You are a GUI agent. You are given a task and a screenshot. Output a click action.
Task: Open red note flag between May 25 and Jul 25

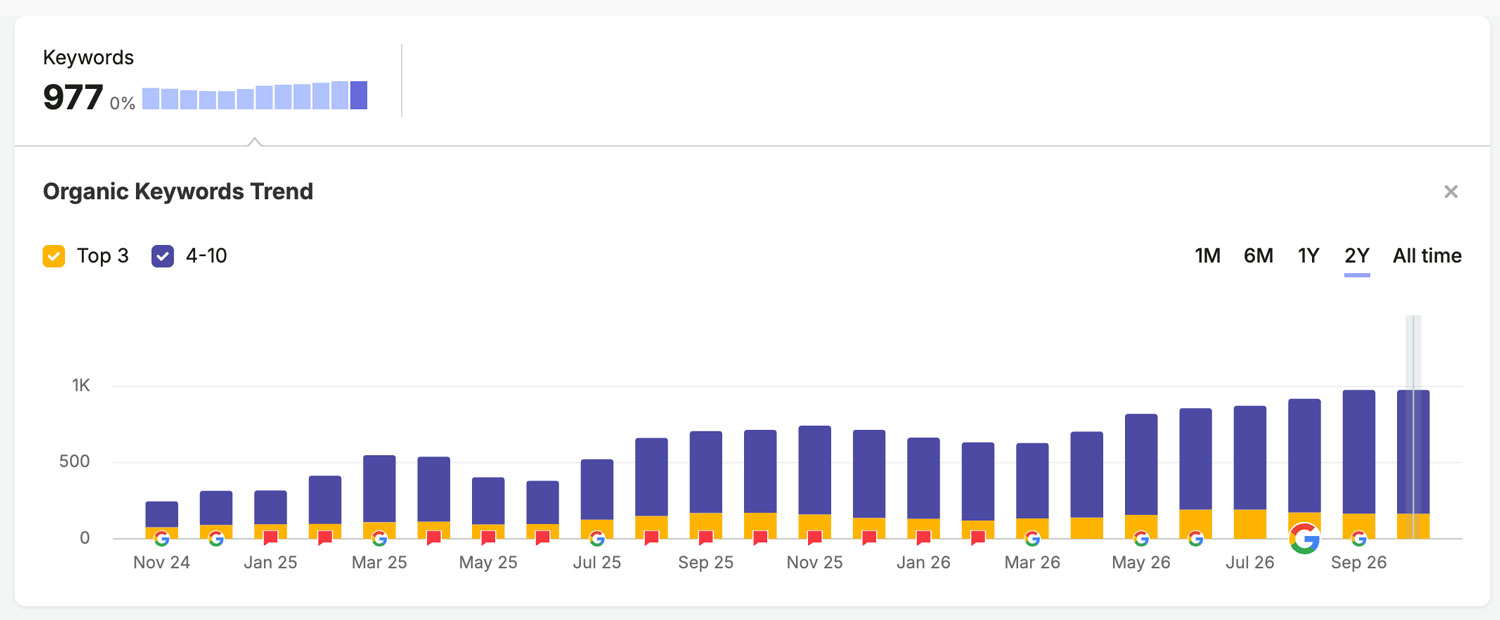click(x=542, y=538)
